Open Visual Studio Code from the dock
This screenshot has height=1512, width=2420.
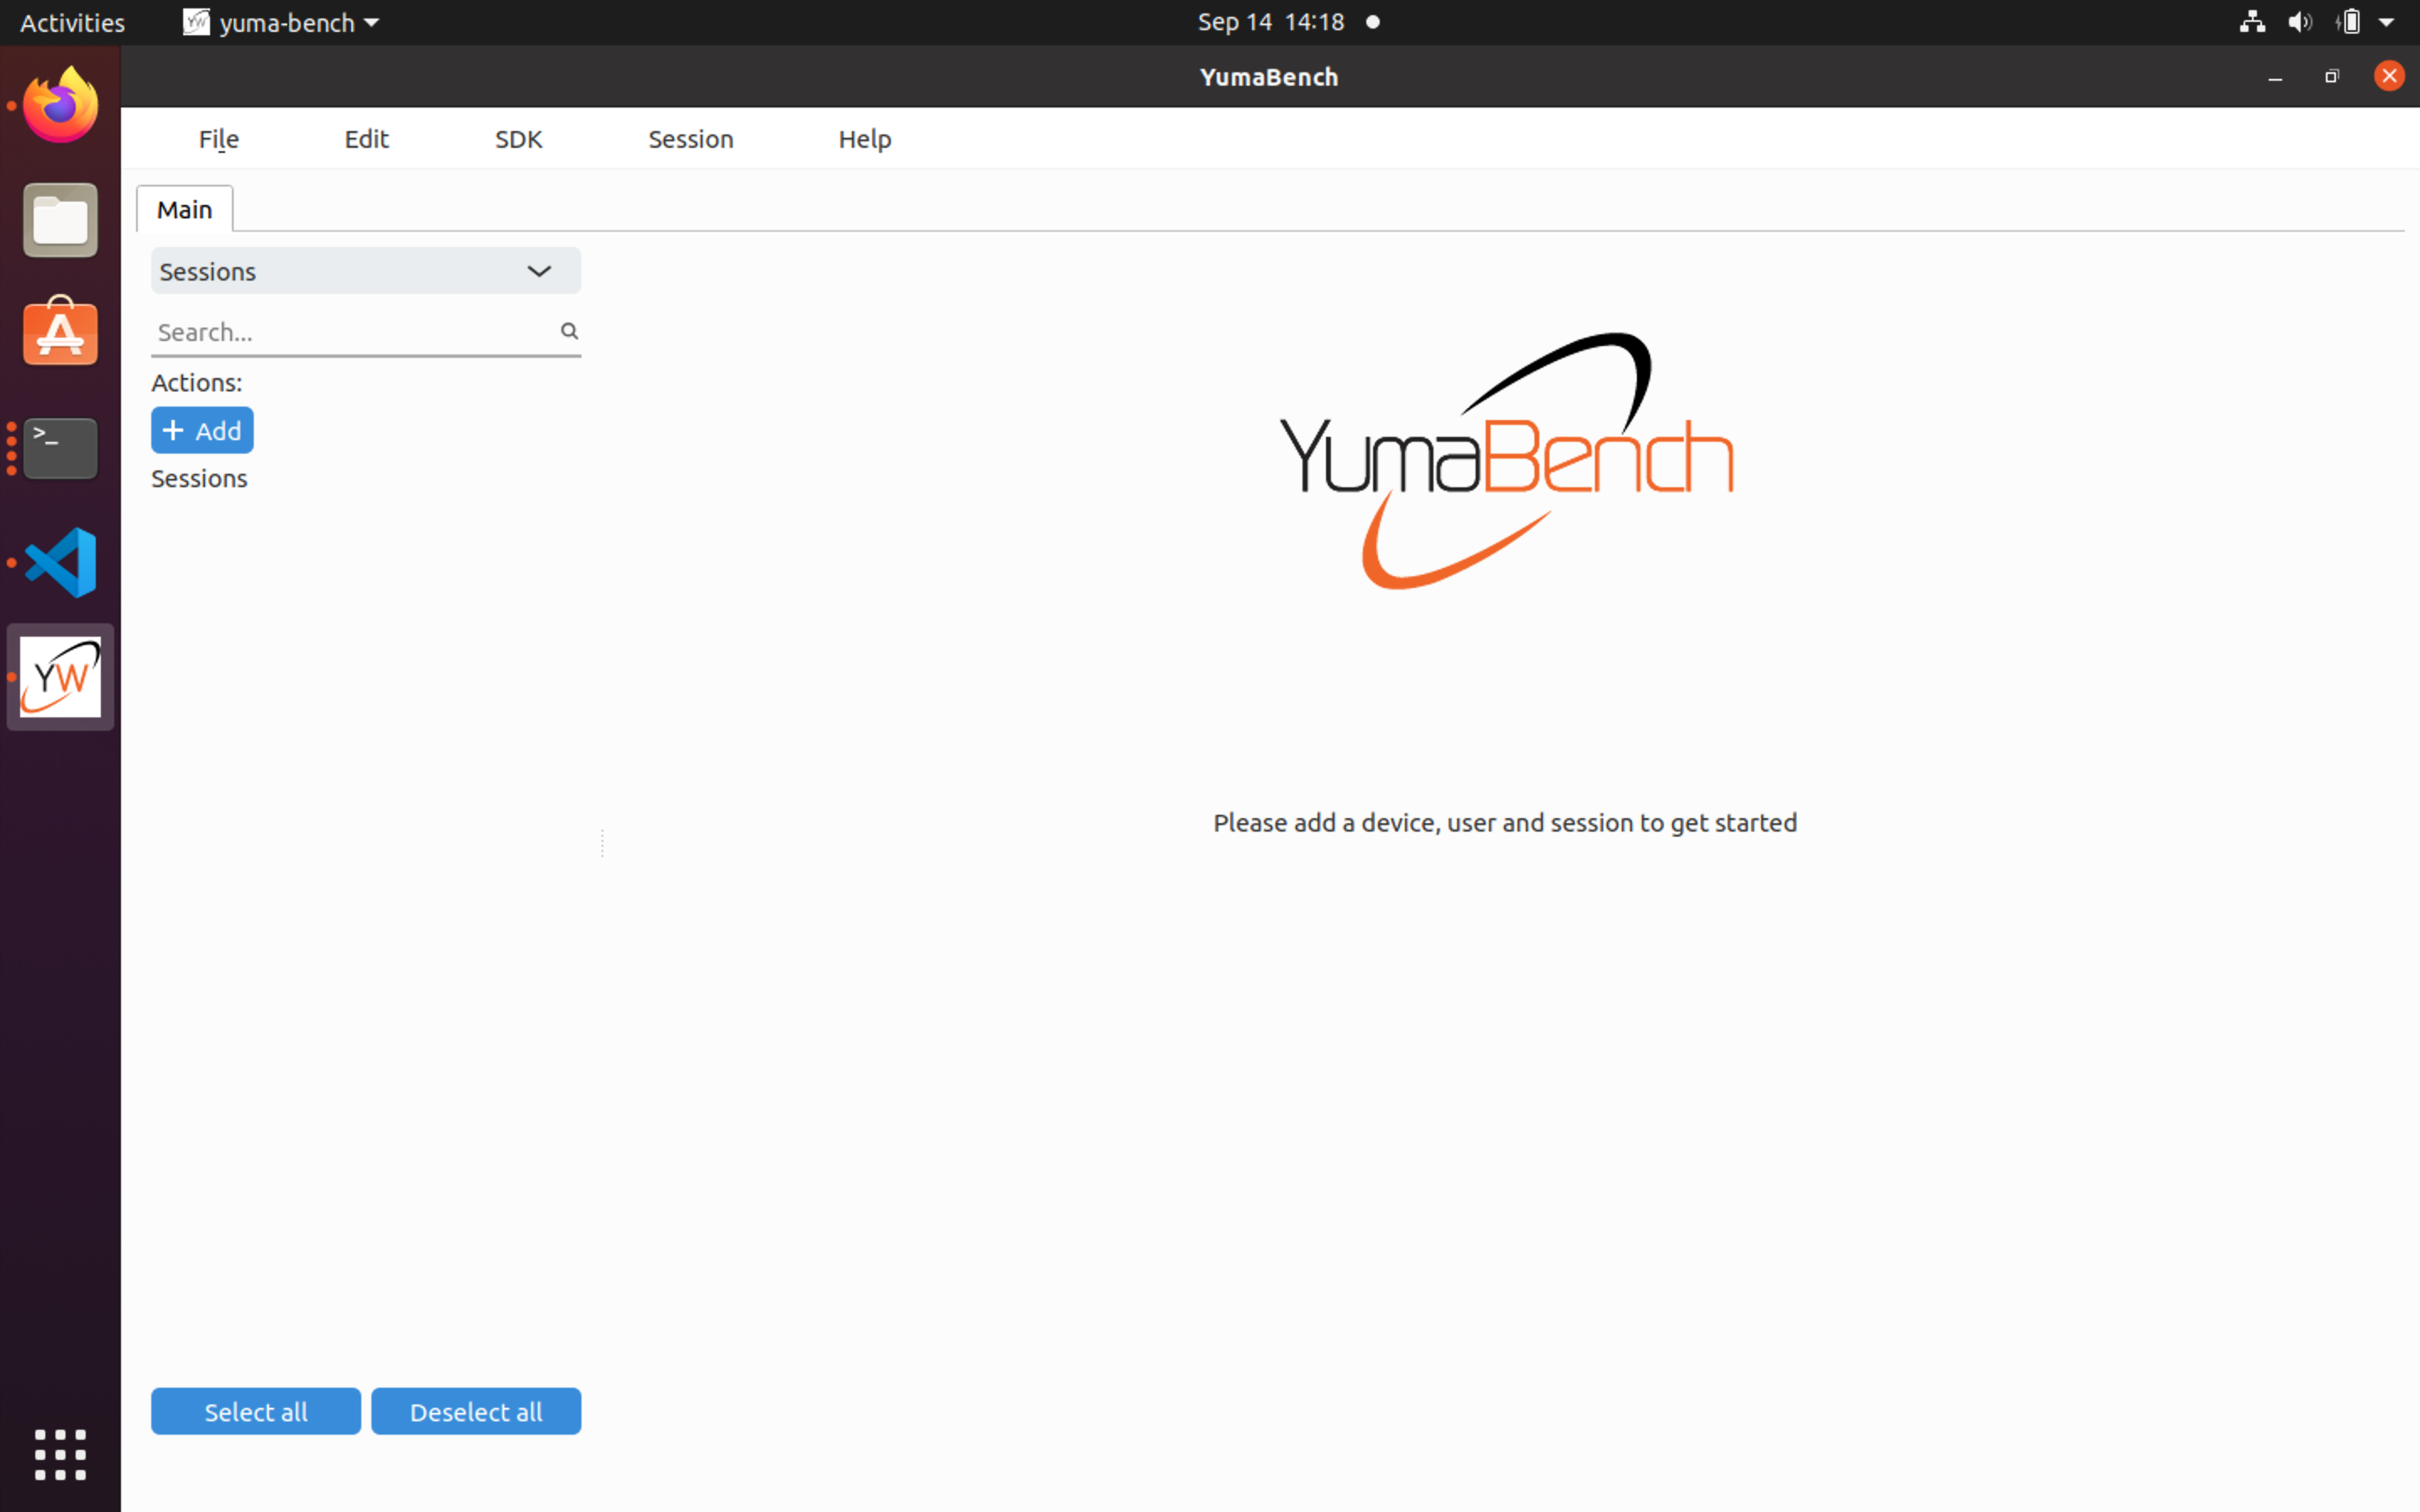[x=59, y=561]
